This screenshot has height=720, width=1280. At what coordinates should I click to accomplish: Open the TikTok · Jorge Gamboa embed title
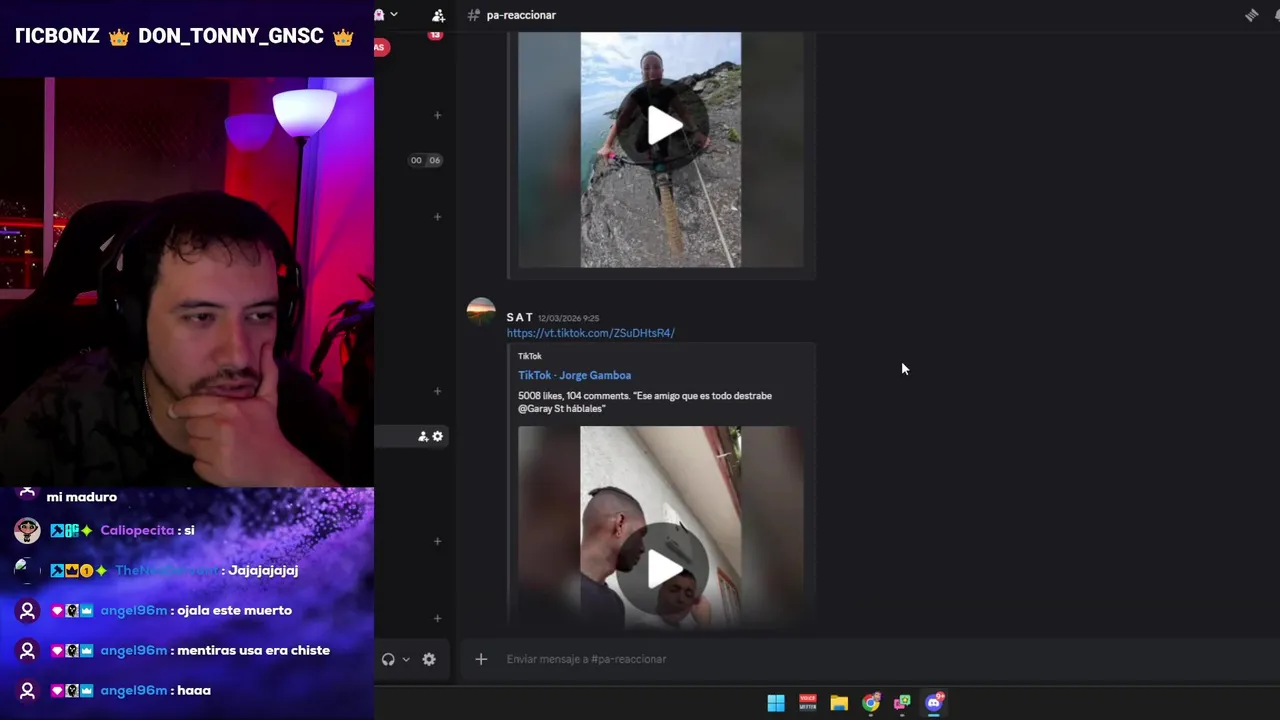coord(574,375)
